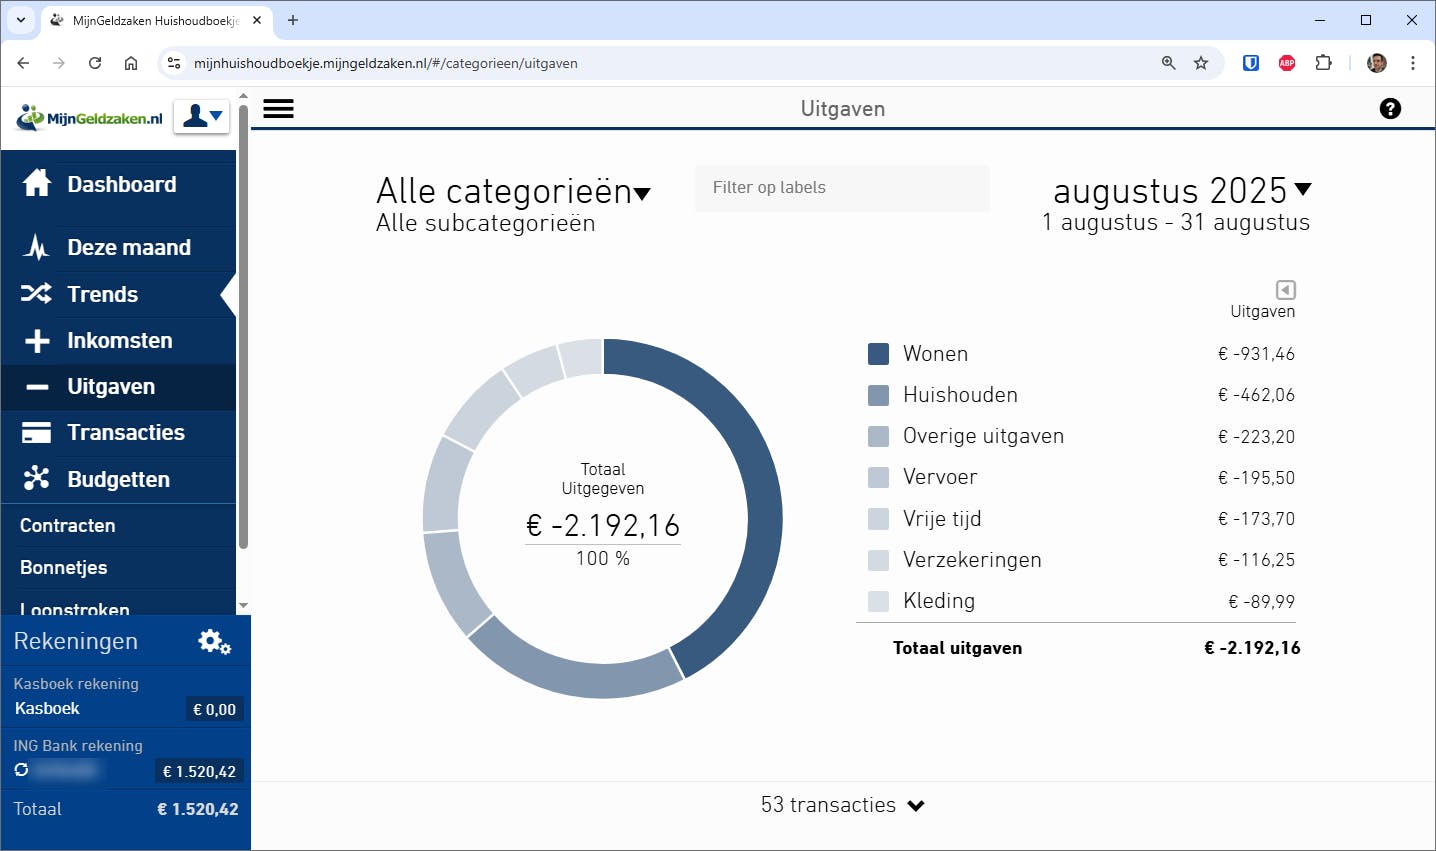Reload the browser page
The image size is (1436, 851).
pyautogui.click(x=95, y=63)
